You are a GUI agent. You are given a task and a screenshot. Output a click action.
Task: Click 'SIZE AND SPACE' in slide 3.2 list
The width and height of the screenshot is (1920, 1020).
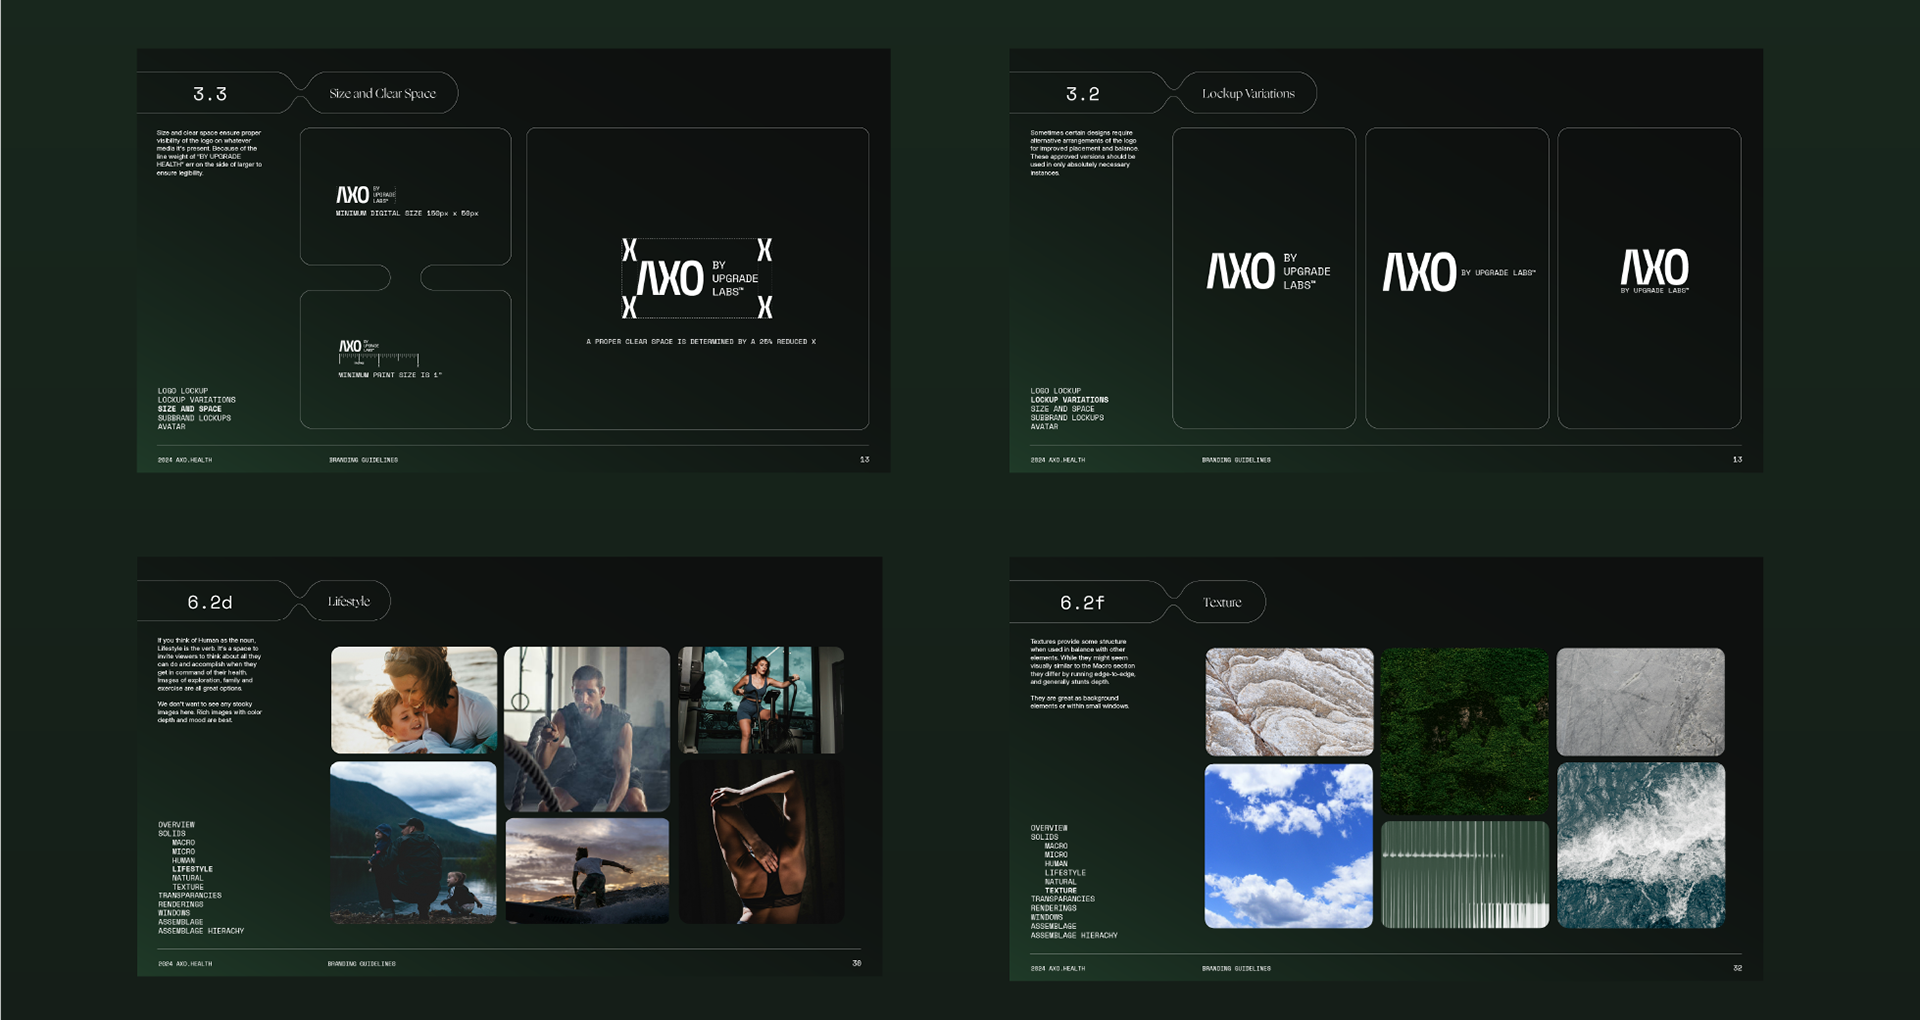(x=1062, y=409)
